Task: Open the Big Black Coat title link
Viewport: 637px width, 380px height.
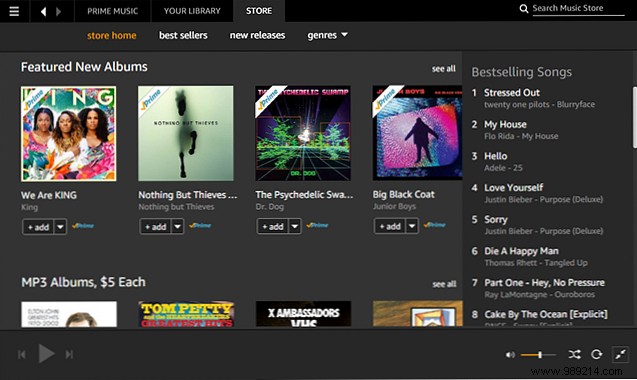Action: pyautogui.click(x=404, y=195)
